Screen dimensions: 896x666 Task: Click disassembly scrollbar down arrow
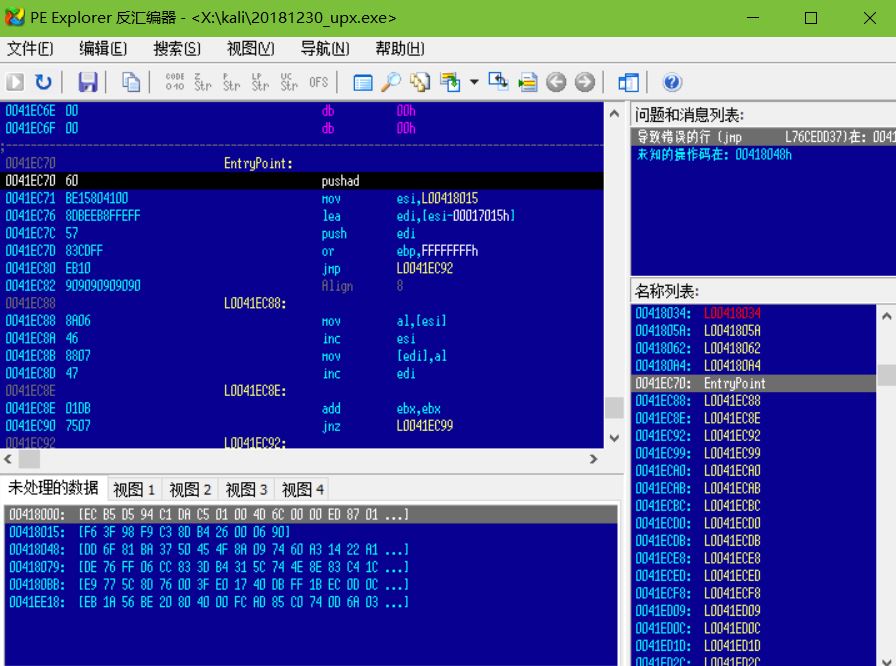614,438
